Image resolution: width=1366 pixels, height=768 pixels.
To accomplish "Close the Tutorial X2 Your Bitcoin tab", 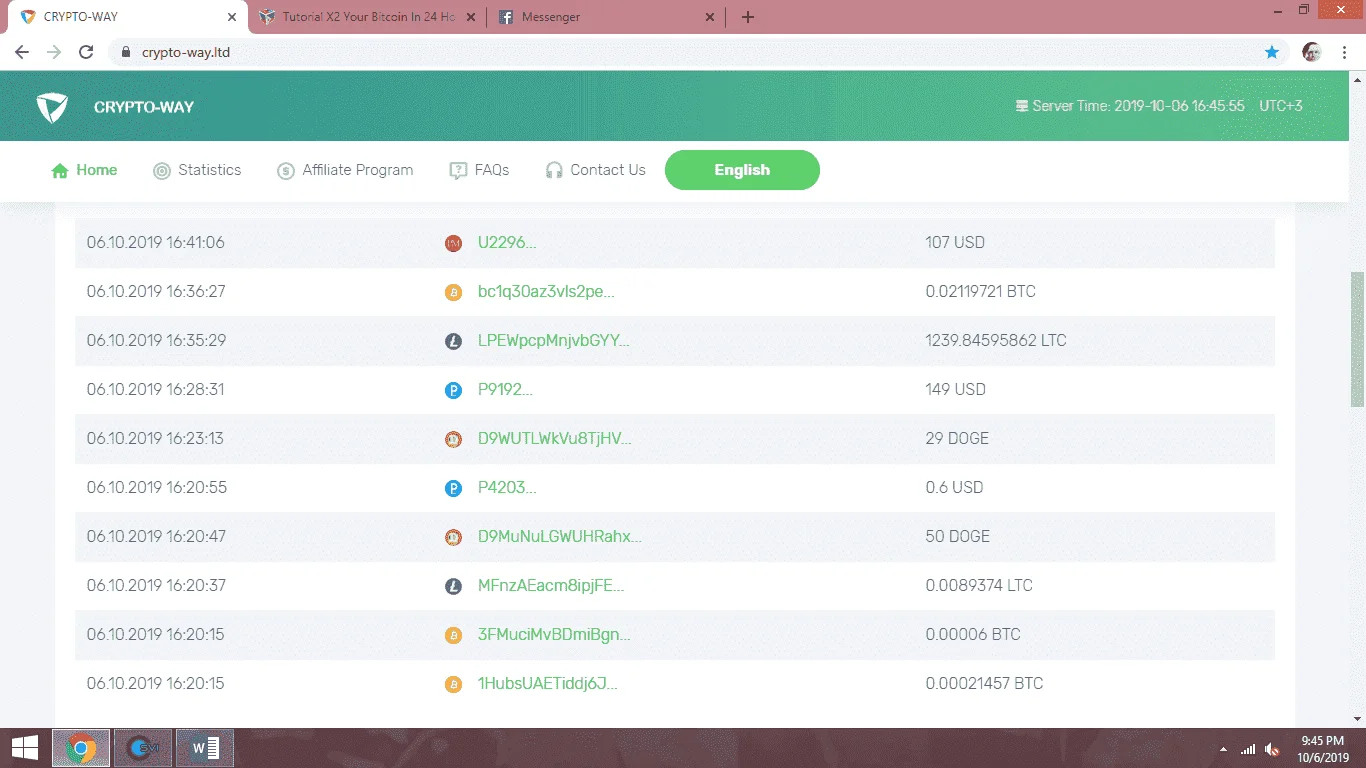I will point(472,17).
